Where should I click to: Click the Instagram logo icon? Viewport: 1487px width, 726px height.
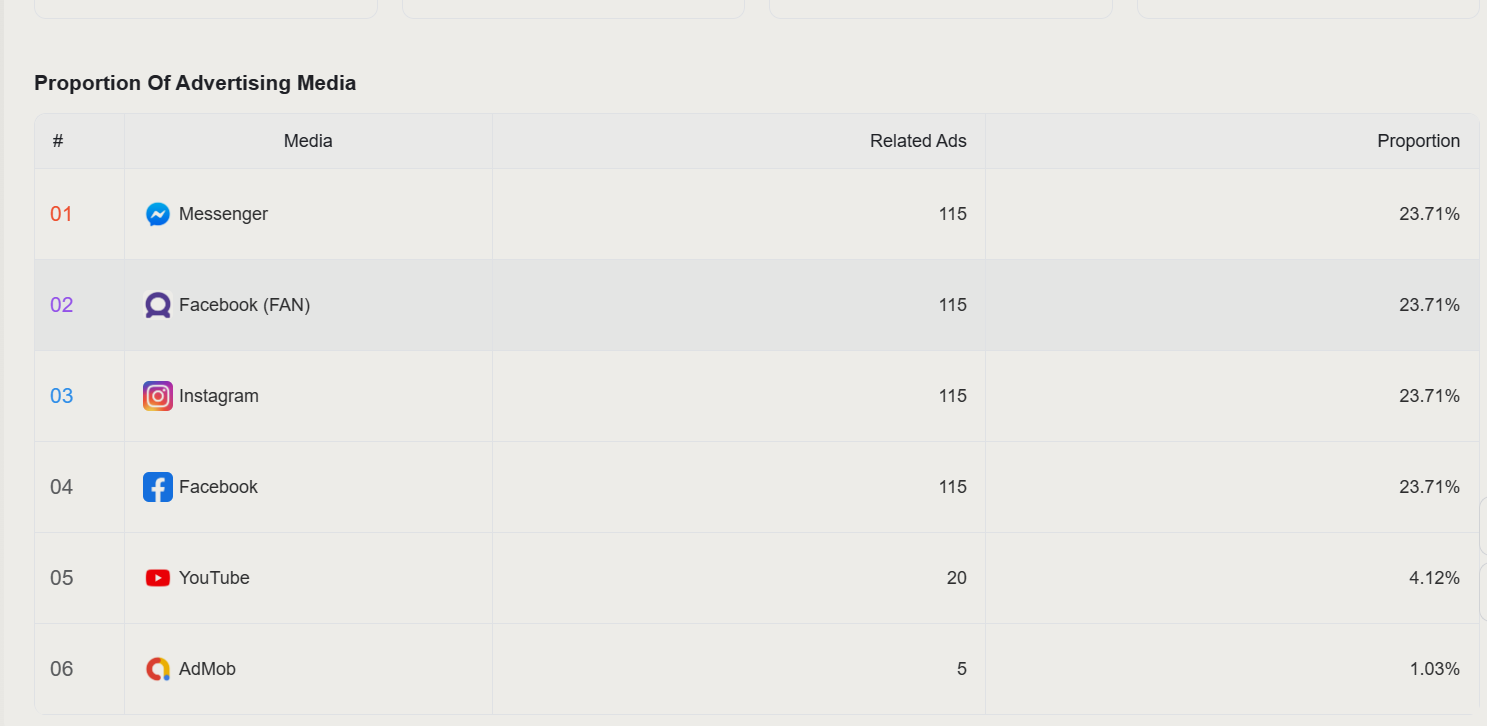click(x=158, y=396)
